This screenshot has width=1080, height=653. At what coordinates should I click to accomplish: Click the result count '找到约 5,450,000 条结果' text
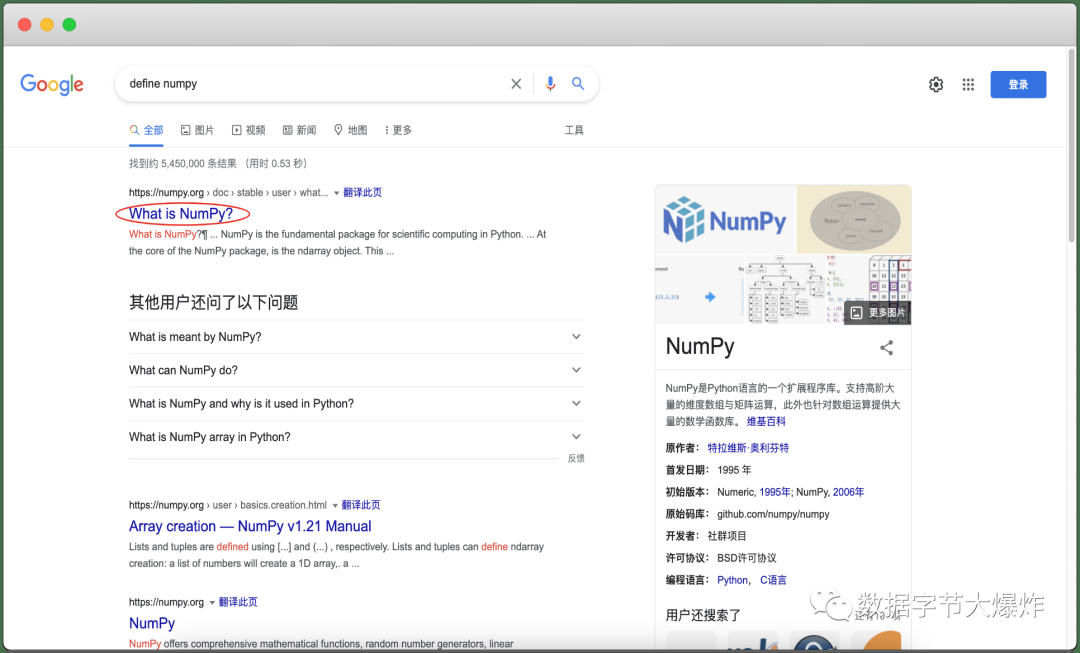tap(183, 163)
